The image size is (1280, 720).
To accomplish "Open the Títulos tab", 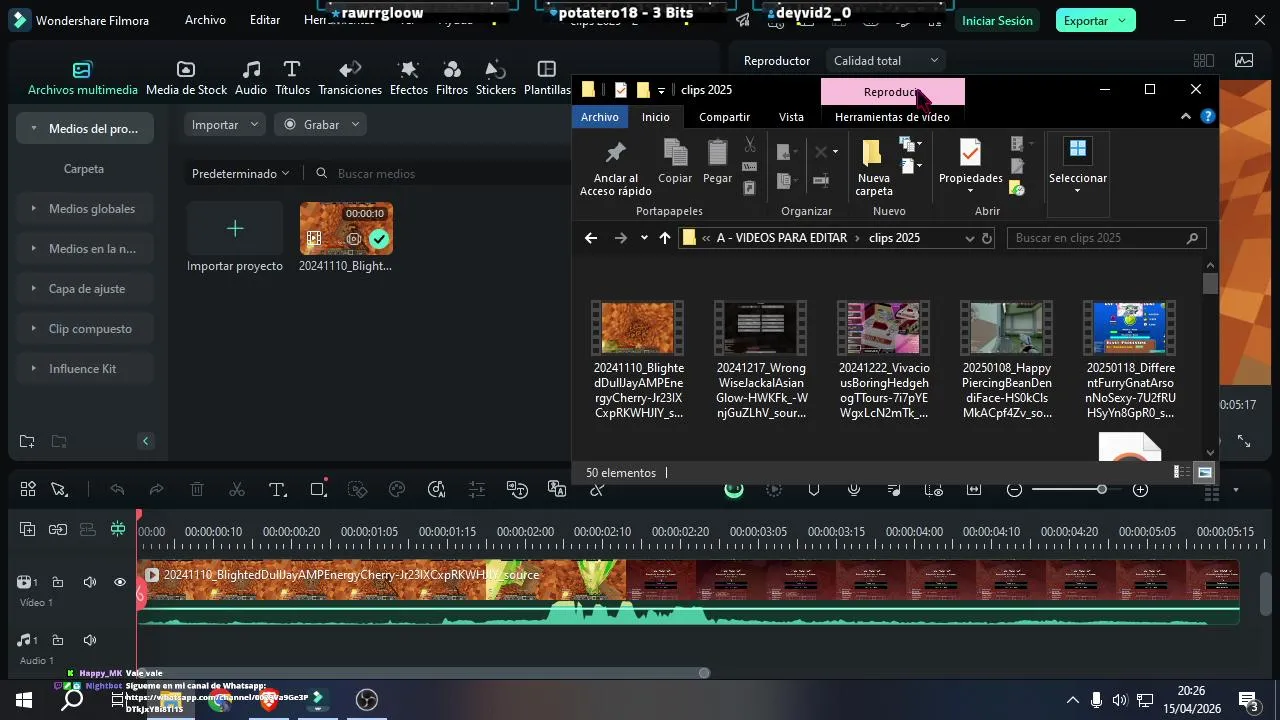I will [292, 79].
